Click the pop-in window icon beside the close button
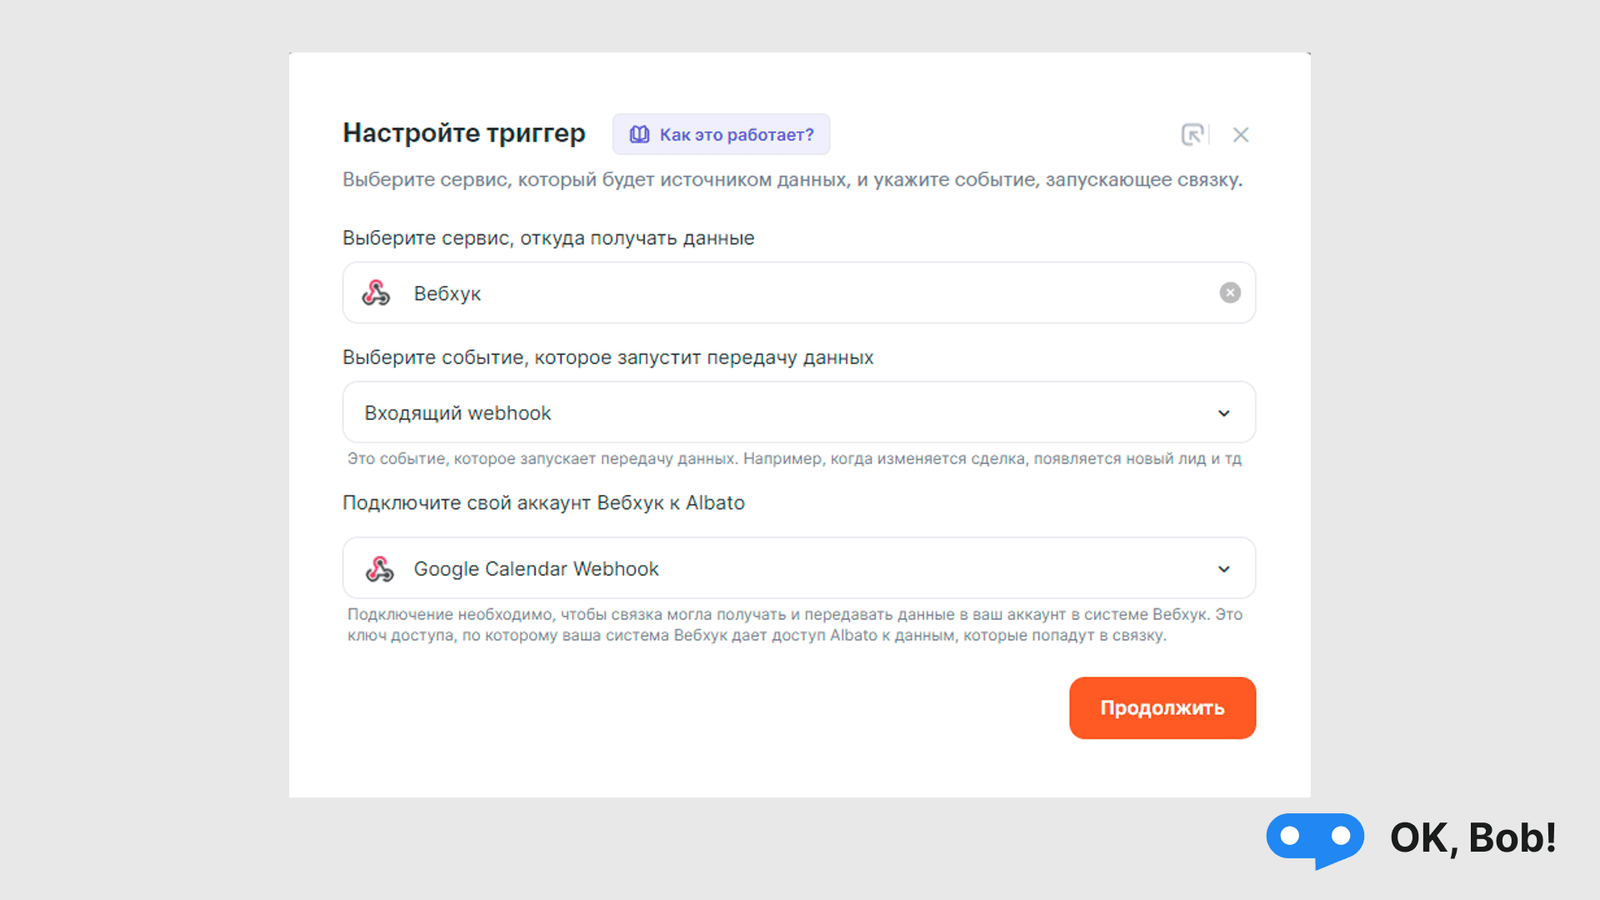The width and height of the screenshot is (1600, 900). point(1192,134)
